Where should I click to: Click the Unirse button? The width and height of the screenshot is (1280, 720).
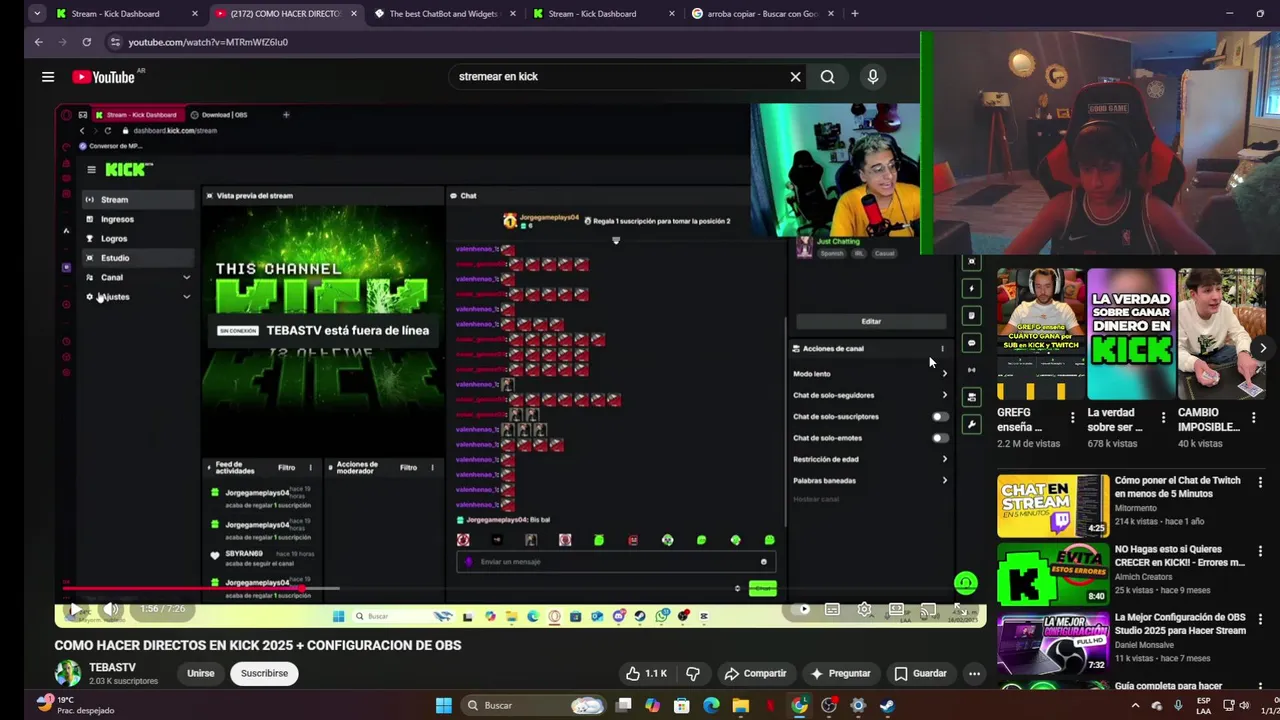click(x=201, y=673)
